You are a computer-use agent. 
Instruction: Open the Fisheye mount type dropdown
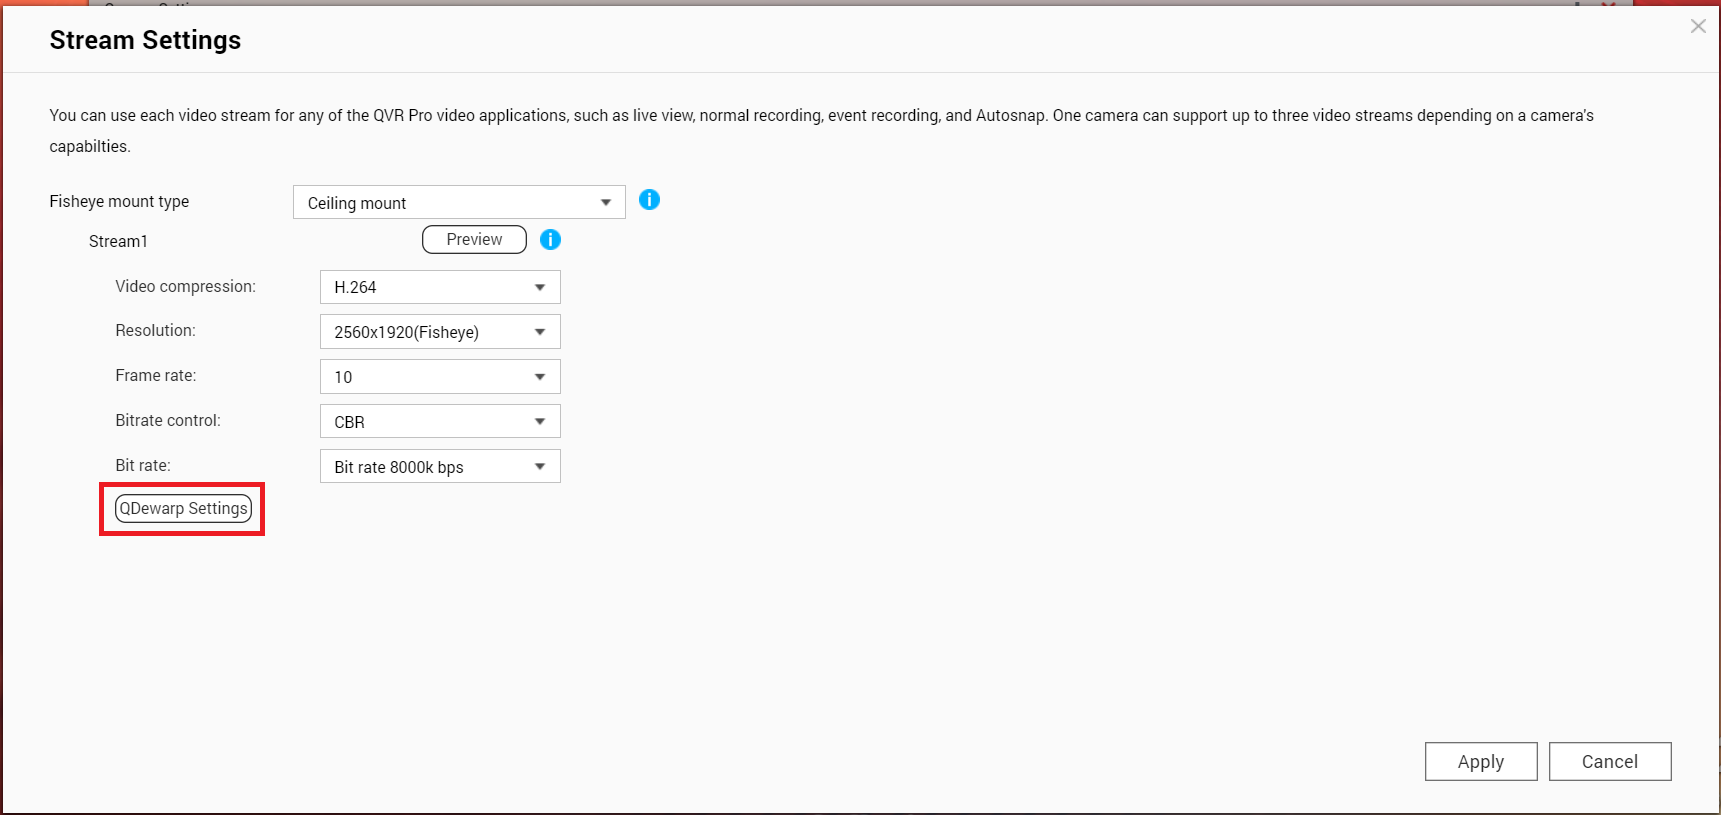point(458,203)
